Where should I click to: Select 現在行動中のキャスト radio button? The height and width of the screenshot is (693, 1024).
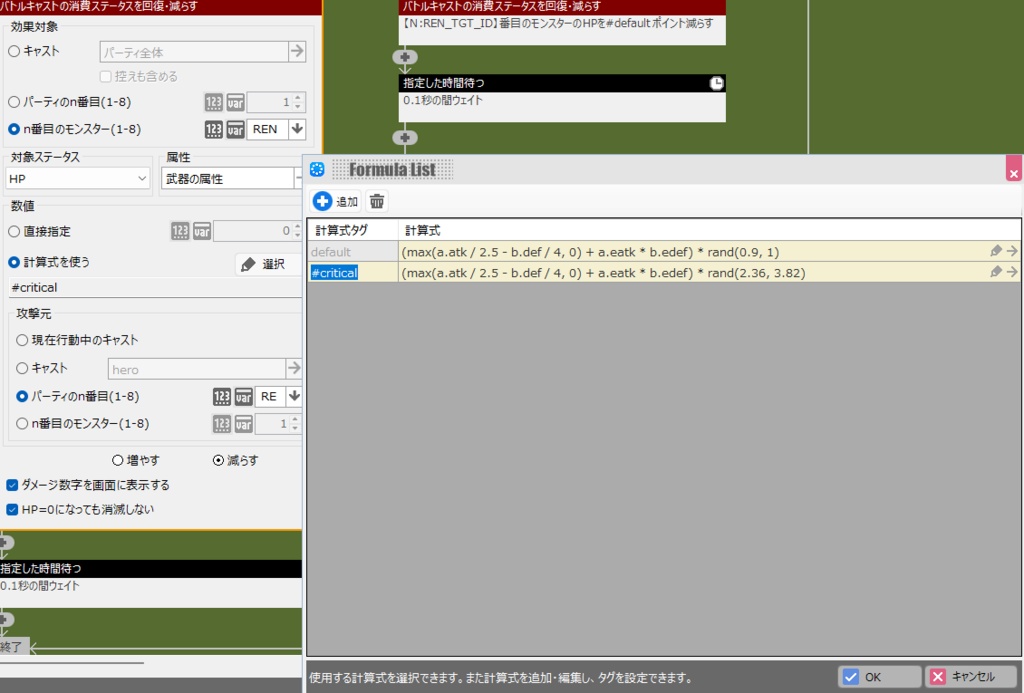[22, 340]
